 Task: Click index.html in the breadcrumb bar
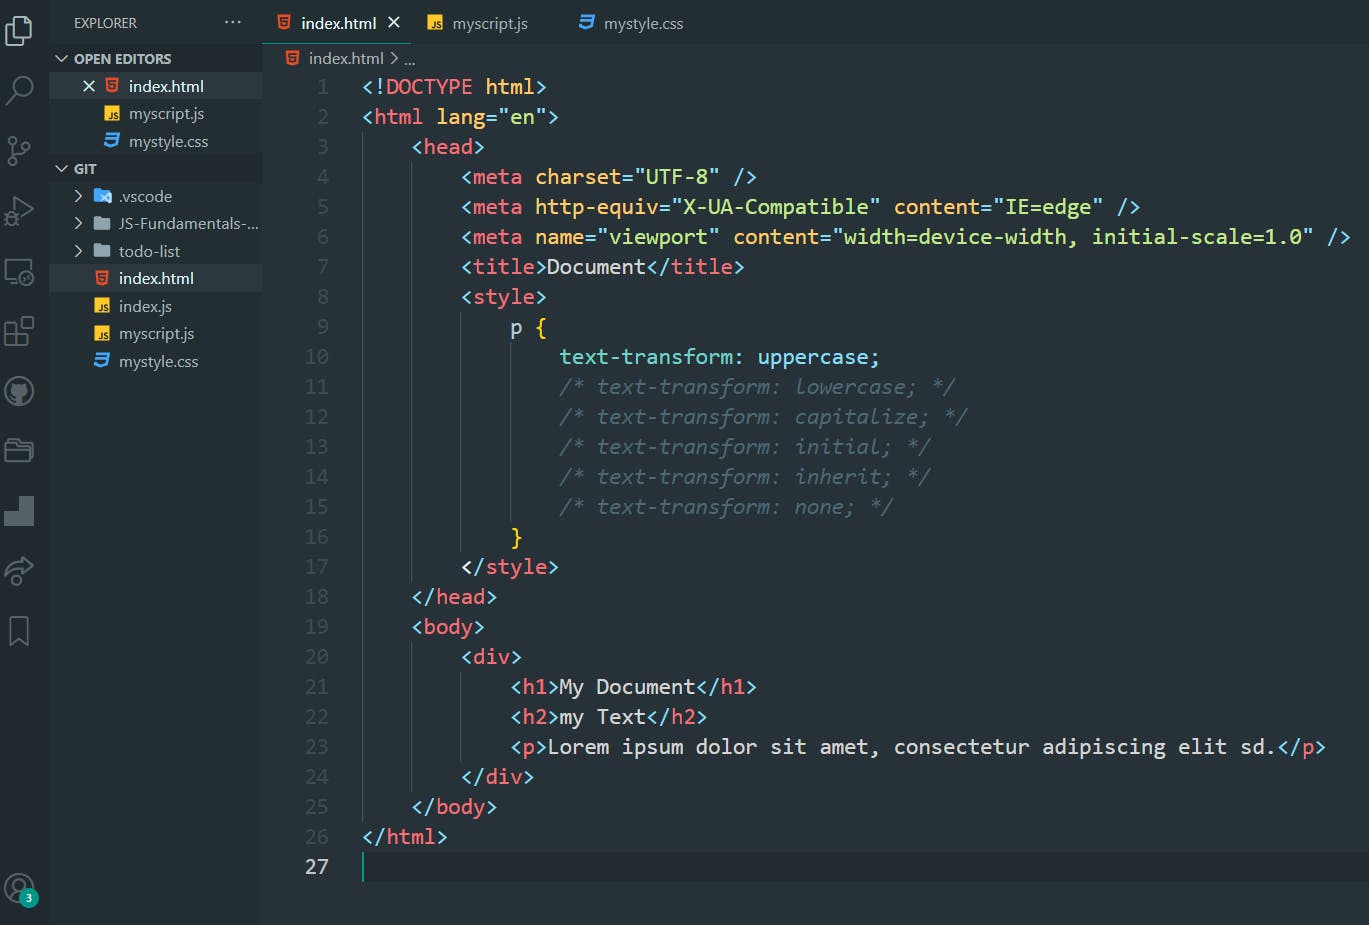coord(346,59)
